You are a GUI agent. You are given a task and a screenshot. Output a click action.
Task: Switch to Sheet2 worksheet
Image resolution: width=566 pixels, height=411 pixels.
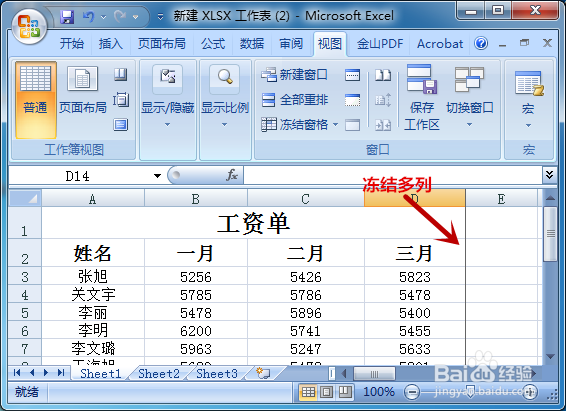(159, 373)
